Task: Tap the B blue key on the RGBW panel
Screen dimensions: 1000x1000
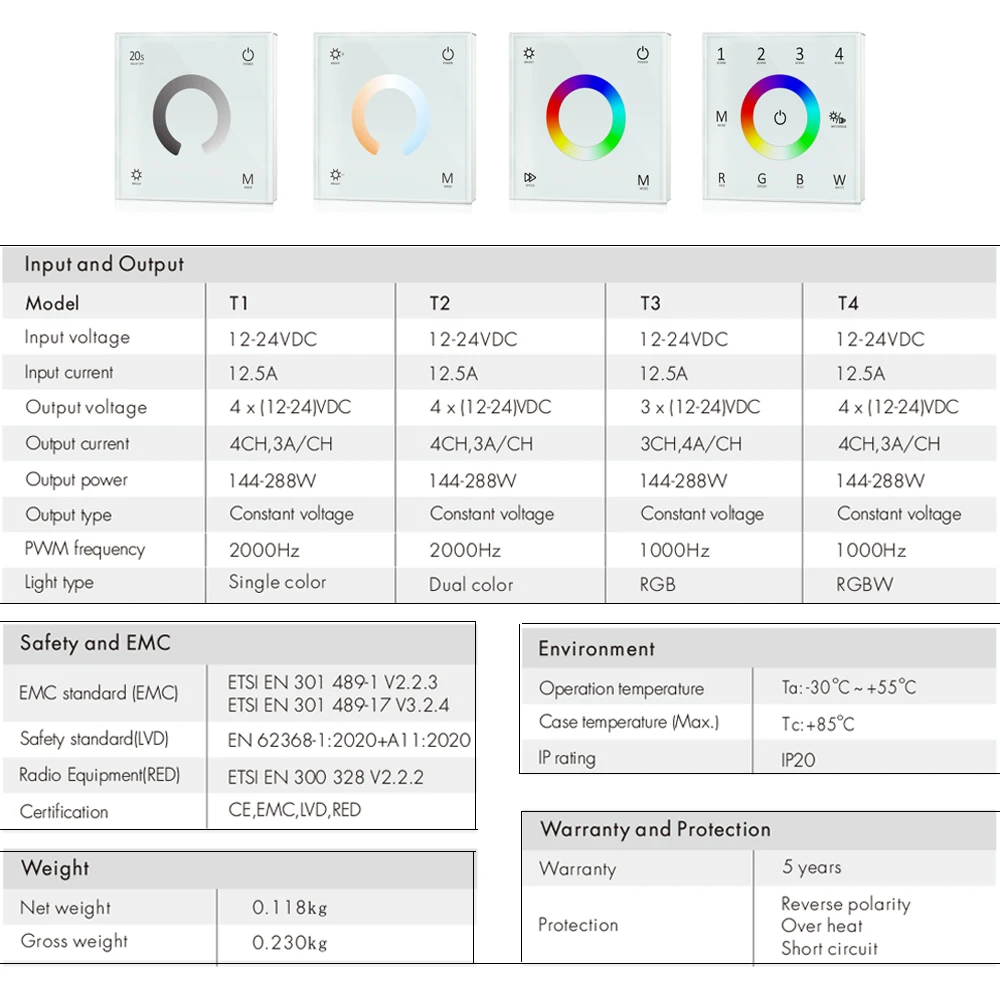Action: click(x=800, y=180)
